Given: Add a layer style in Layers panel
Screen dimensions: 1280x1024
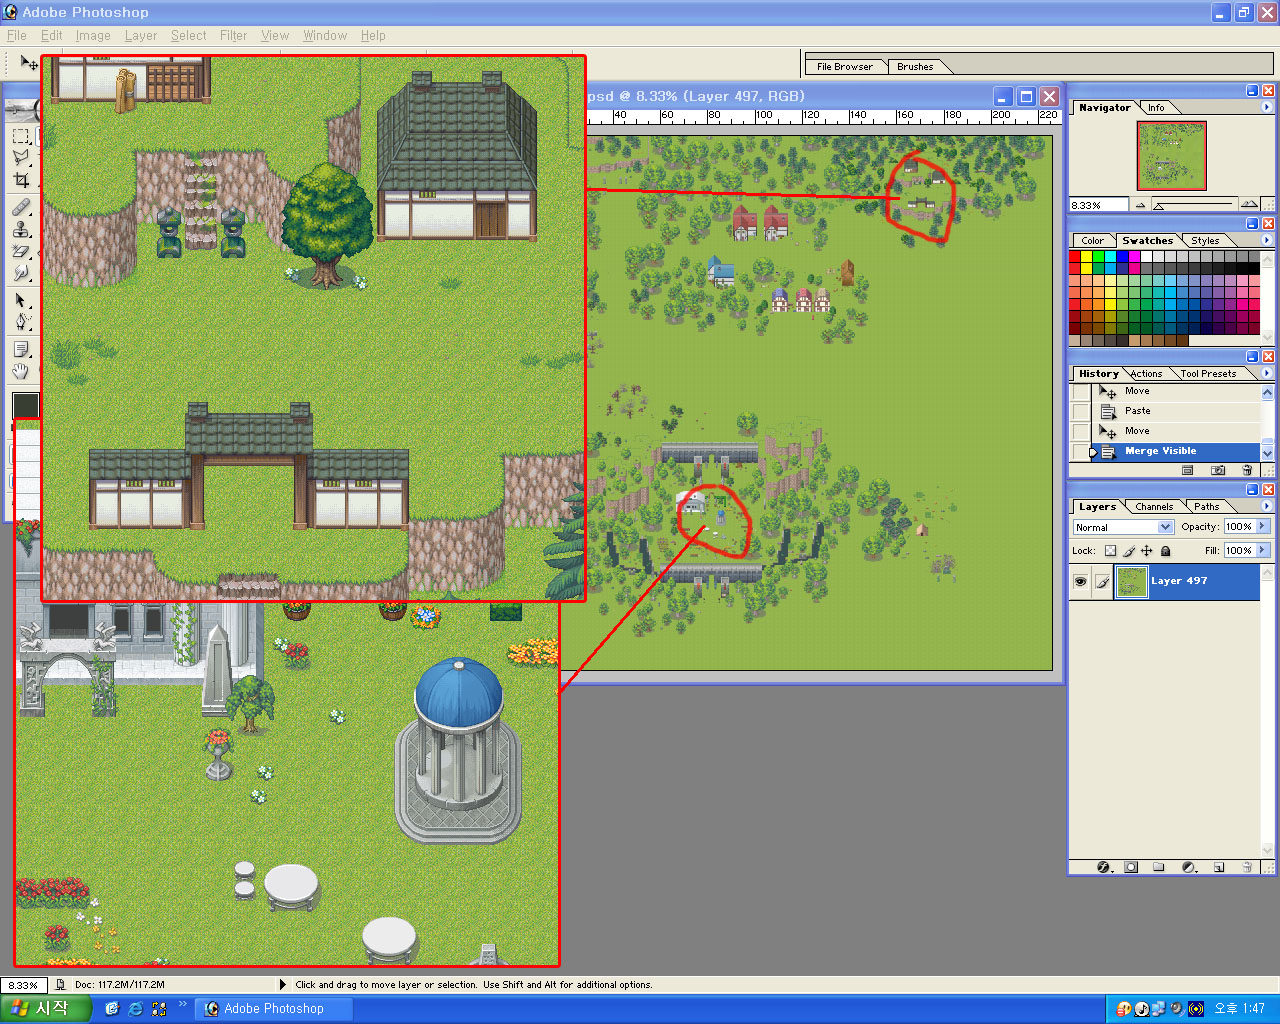Looking at the screenshot, I should pos(1105,867).
